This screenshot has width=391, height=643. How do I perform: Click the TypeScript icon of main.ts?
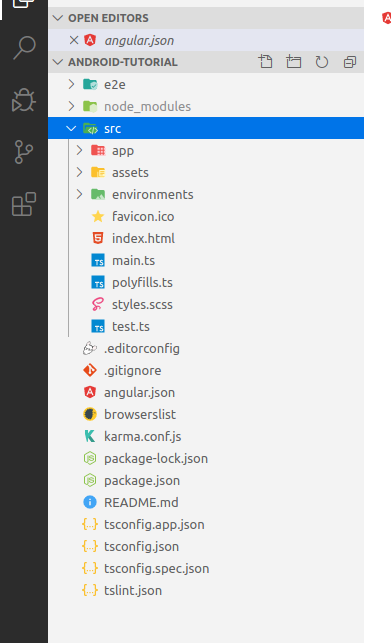(98, 260)
